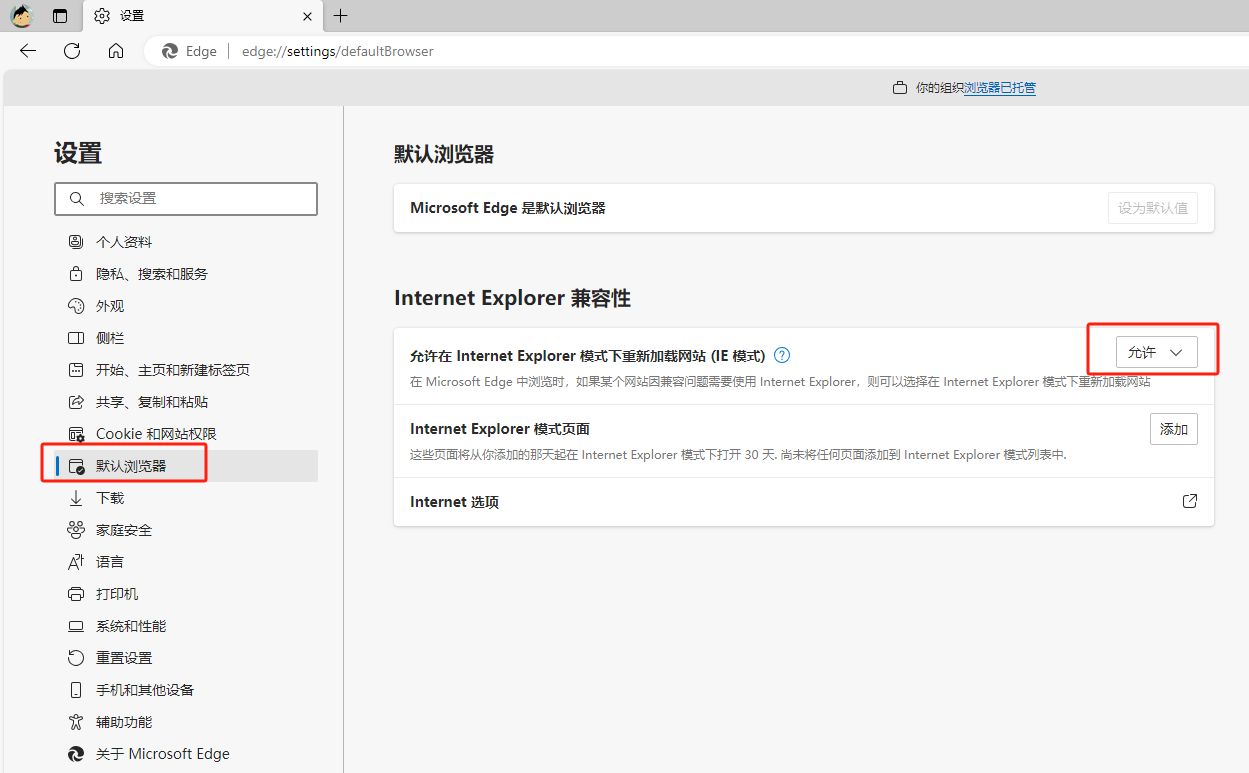
Task: Open 重置设置 reset settings
Action: coord(122,657)
